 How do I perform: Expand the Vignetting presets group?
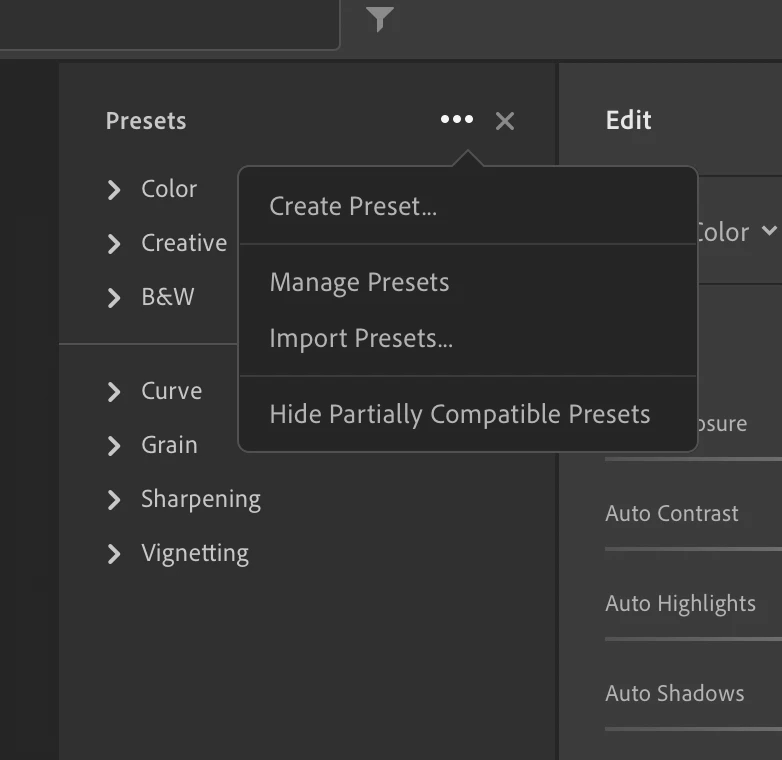click(x=114, y=553)
